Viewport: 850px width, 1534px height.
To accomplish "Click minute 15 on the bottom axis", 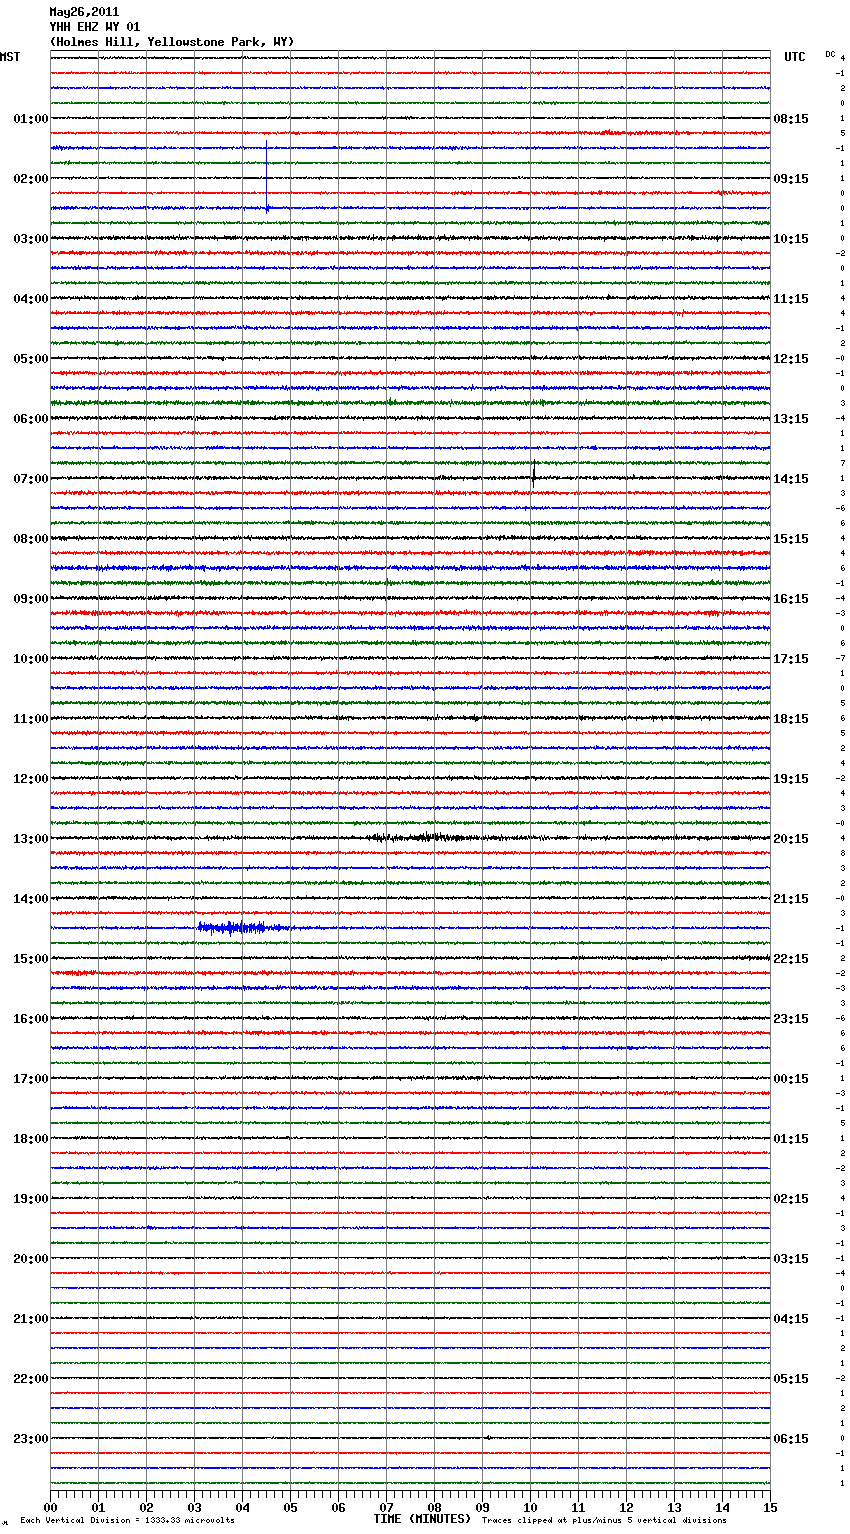I will tap(770, 1507).
